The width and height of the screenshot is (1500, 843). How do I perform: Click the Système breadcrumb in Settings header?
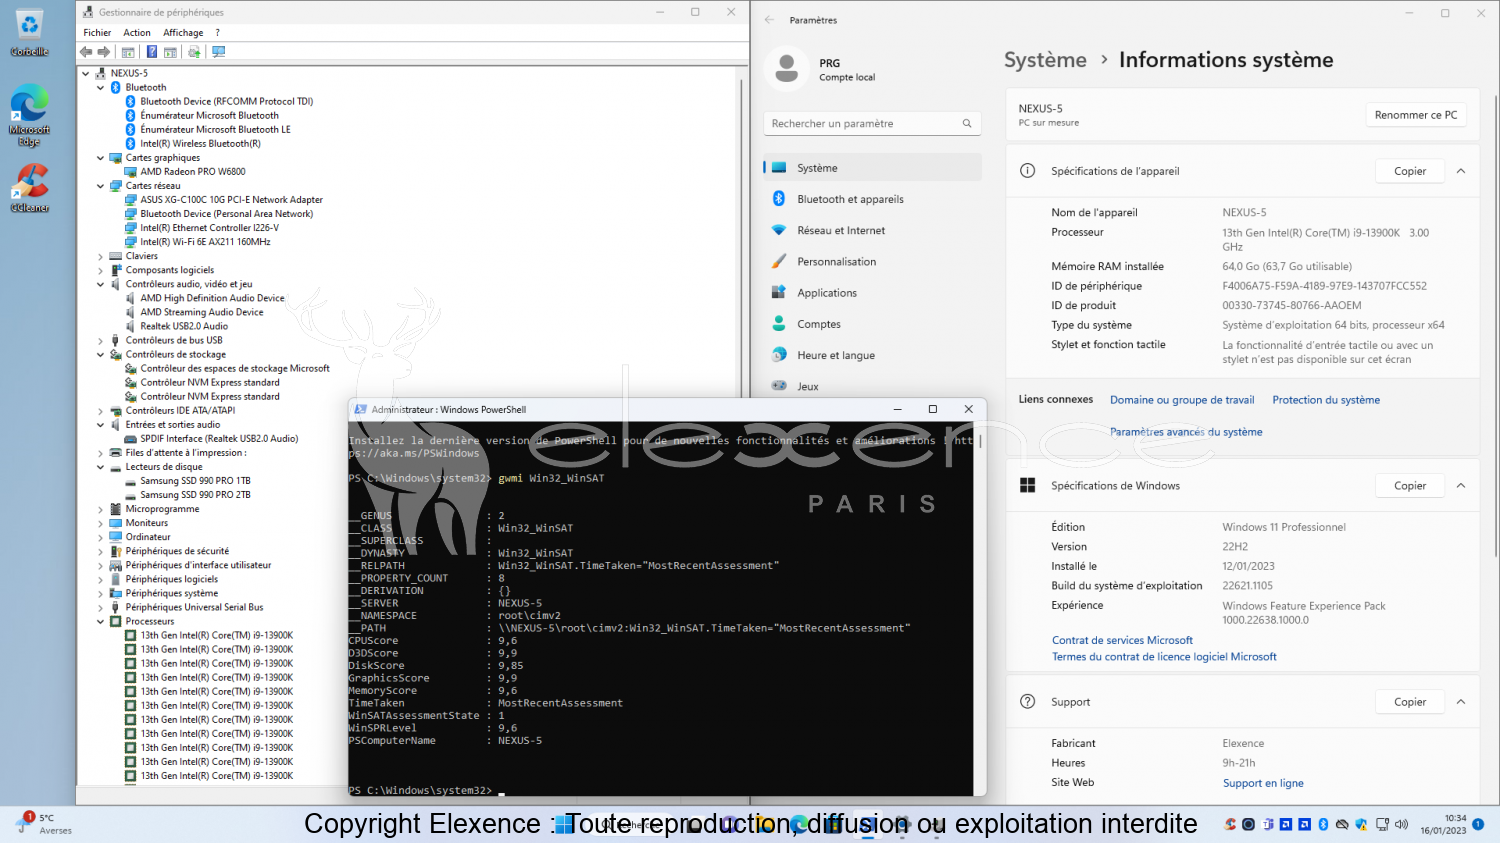click(x=1045, y=60)
